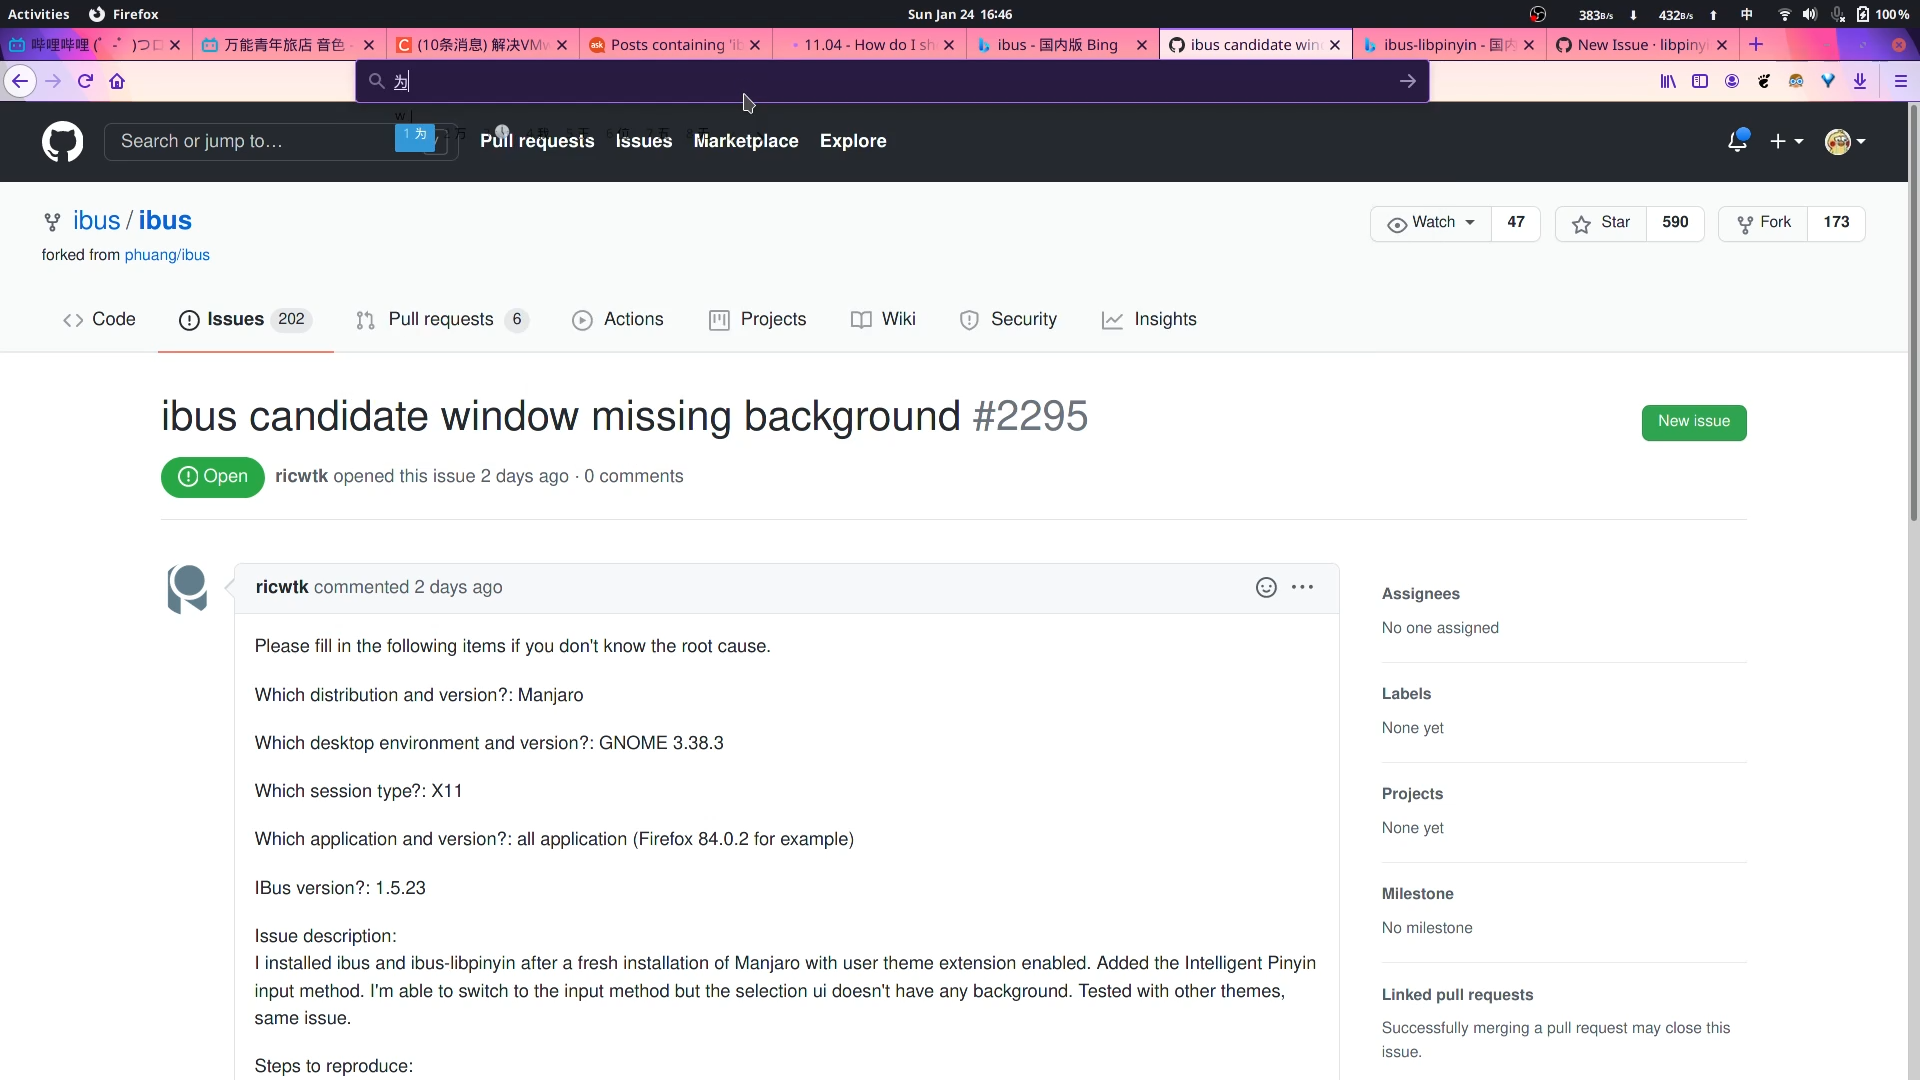Open Activities overview in top bar
The image size is (1920, 1080).
coord(39,14)
